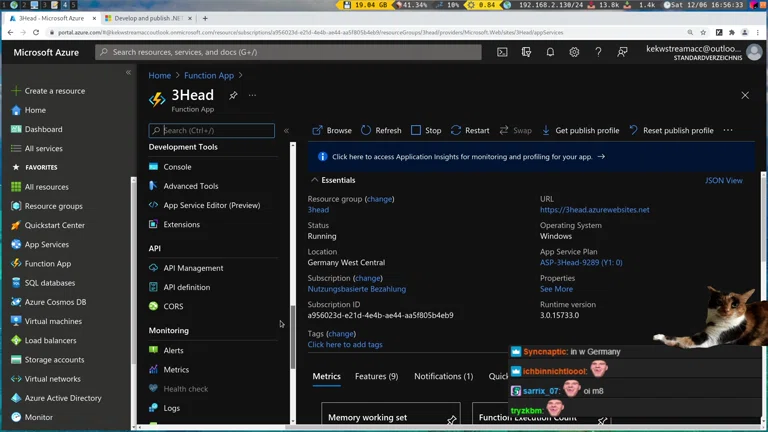Open API Management
The height and width of the screenshot is (432, 768).
pyautogui.click(x=193, y=268)
